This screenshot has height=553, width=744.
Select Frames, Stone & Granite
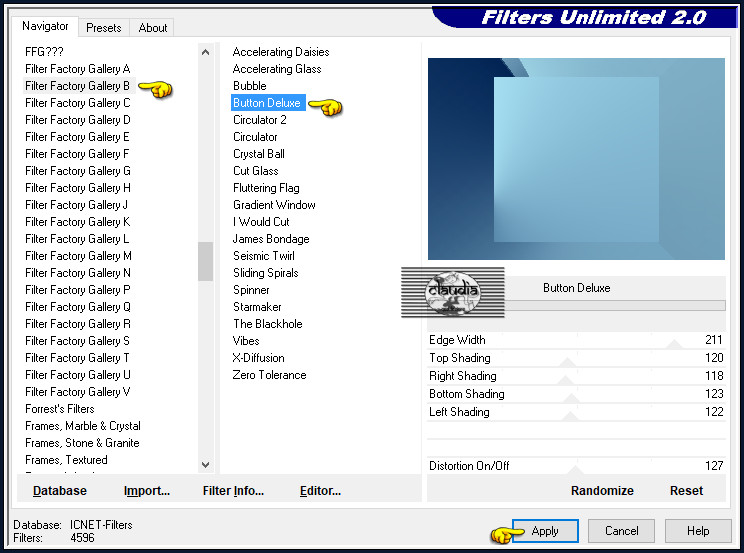(x=82, y=443)
